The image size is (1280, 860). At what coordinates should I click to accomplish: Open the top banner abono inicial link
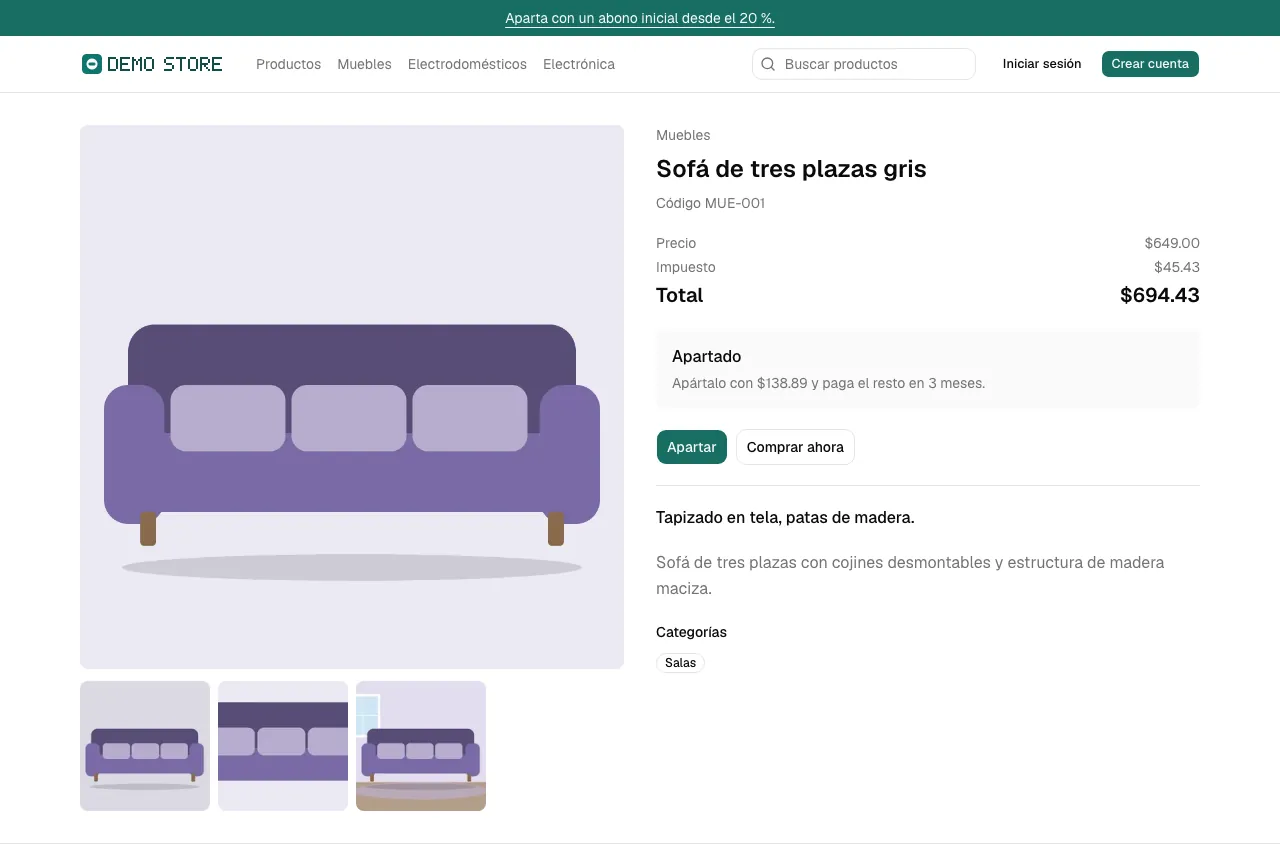[x=640, y=18]
